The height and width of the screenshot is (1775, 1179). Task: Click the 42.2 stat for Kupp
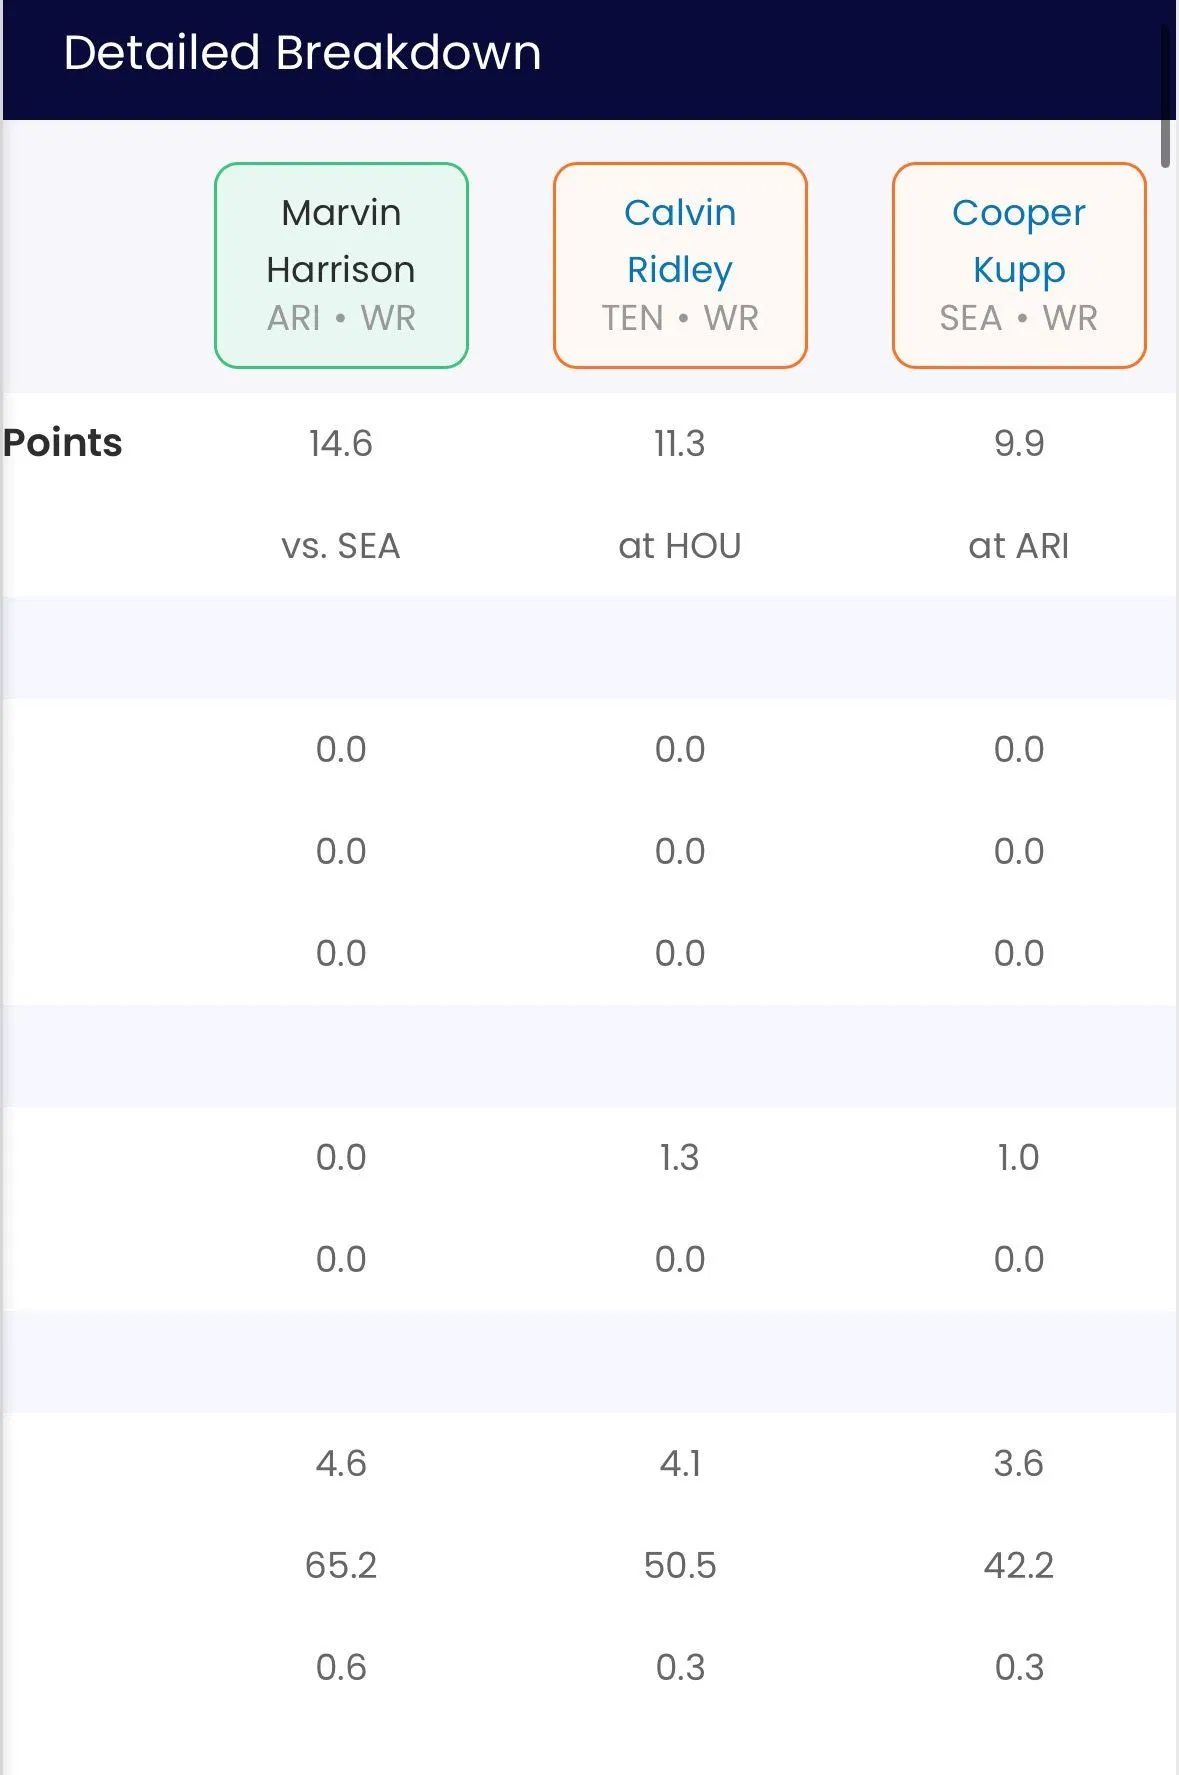pyautogui.click(x=1018, y=1565)
